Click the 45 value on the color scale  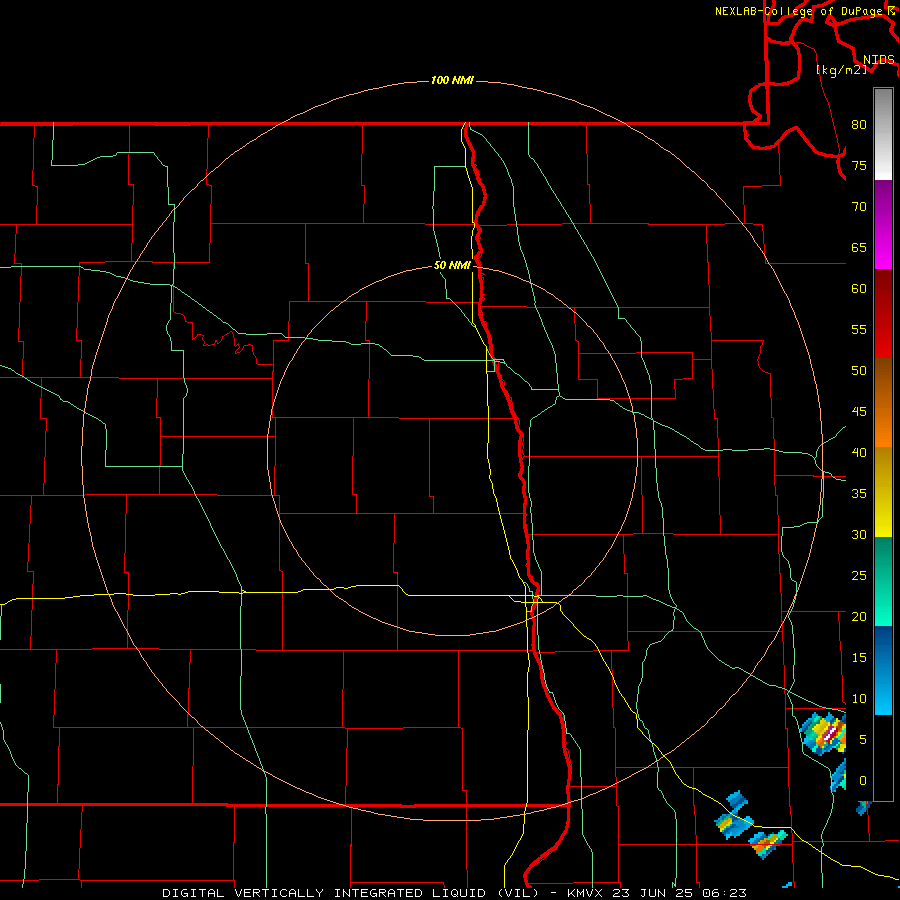[x=859, y=412]
